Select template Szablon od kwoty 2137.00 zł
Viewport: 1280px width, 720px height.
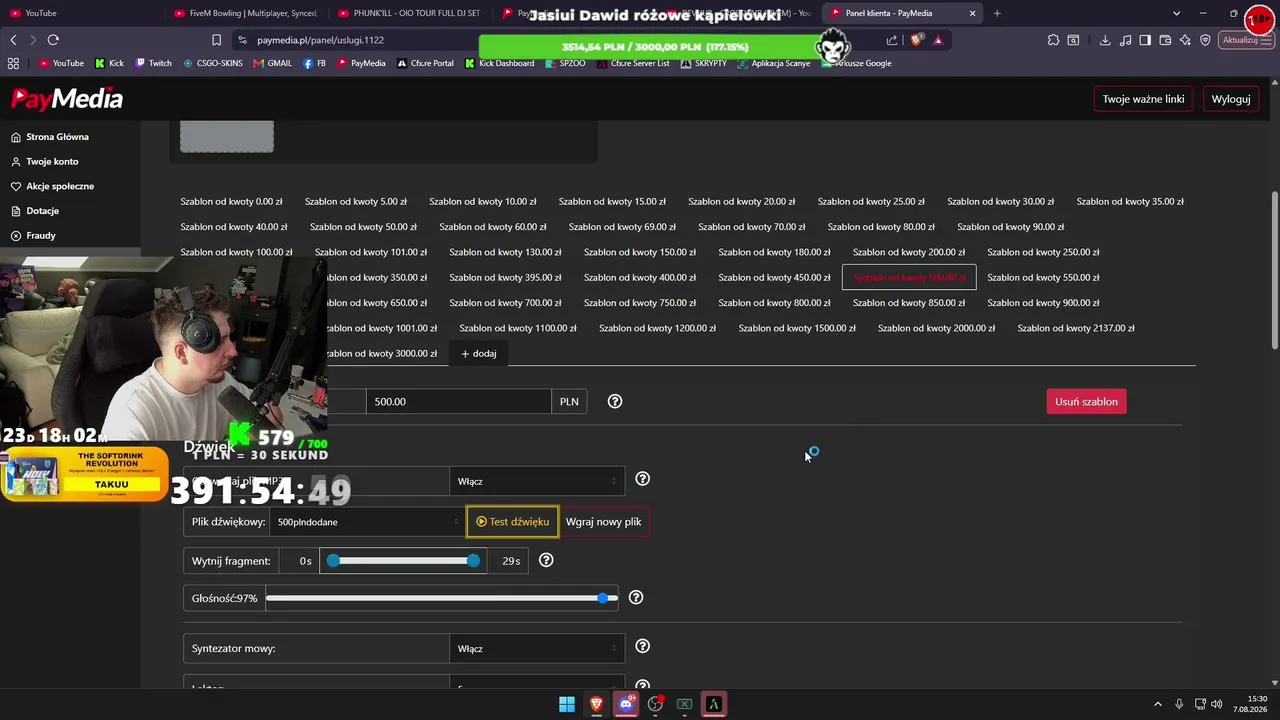[1076, 328]
